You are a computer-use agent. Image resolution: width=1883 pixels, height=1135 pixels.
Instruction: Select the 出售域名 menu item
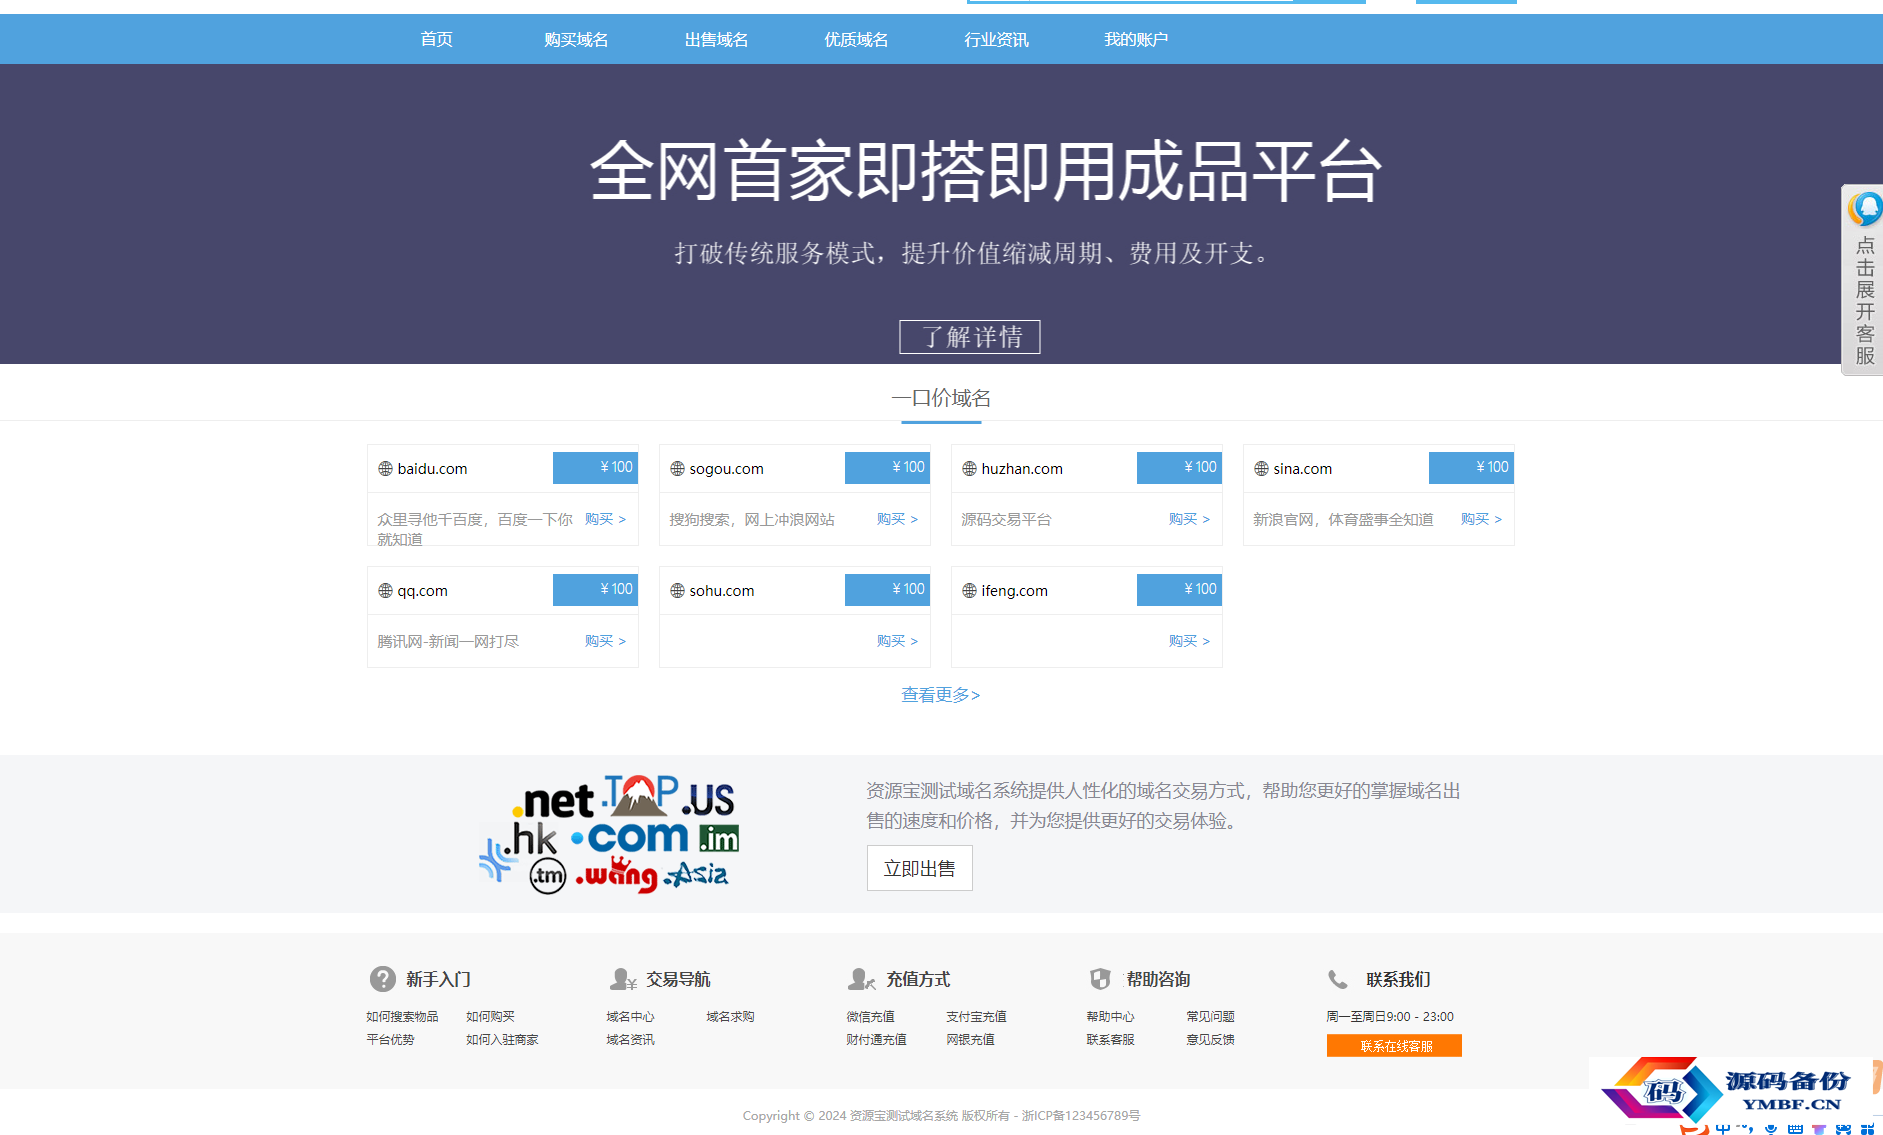(716, 39)
